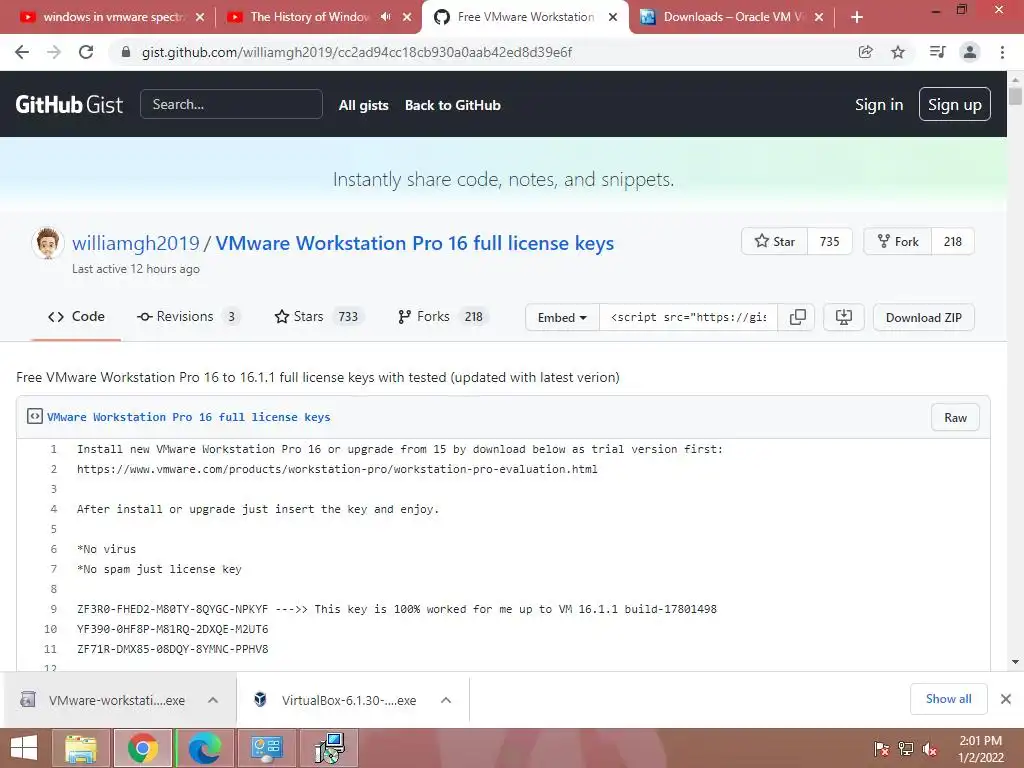View the Raw file
1024x768 pixels.
(955, 418)
